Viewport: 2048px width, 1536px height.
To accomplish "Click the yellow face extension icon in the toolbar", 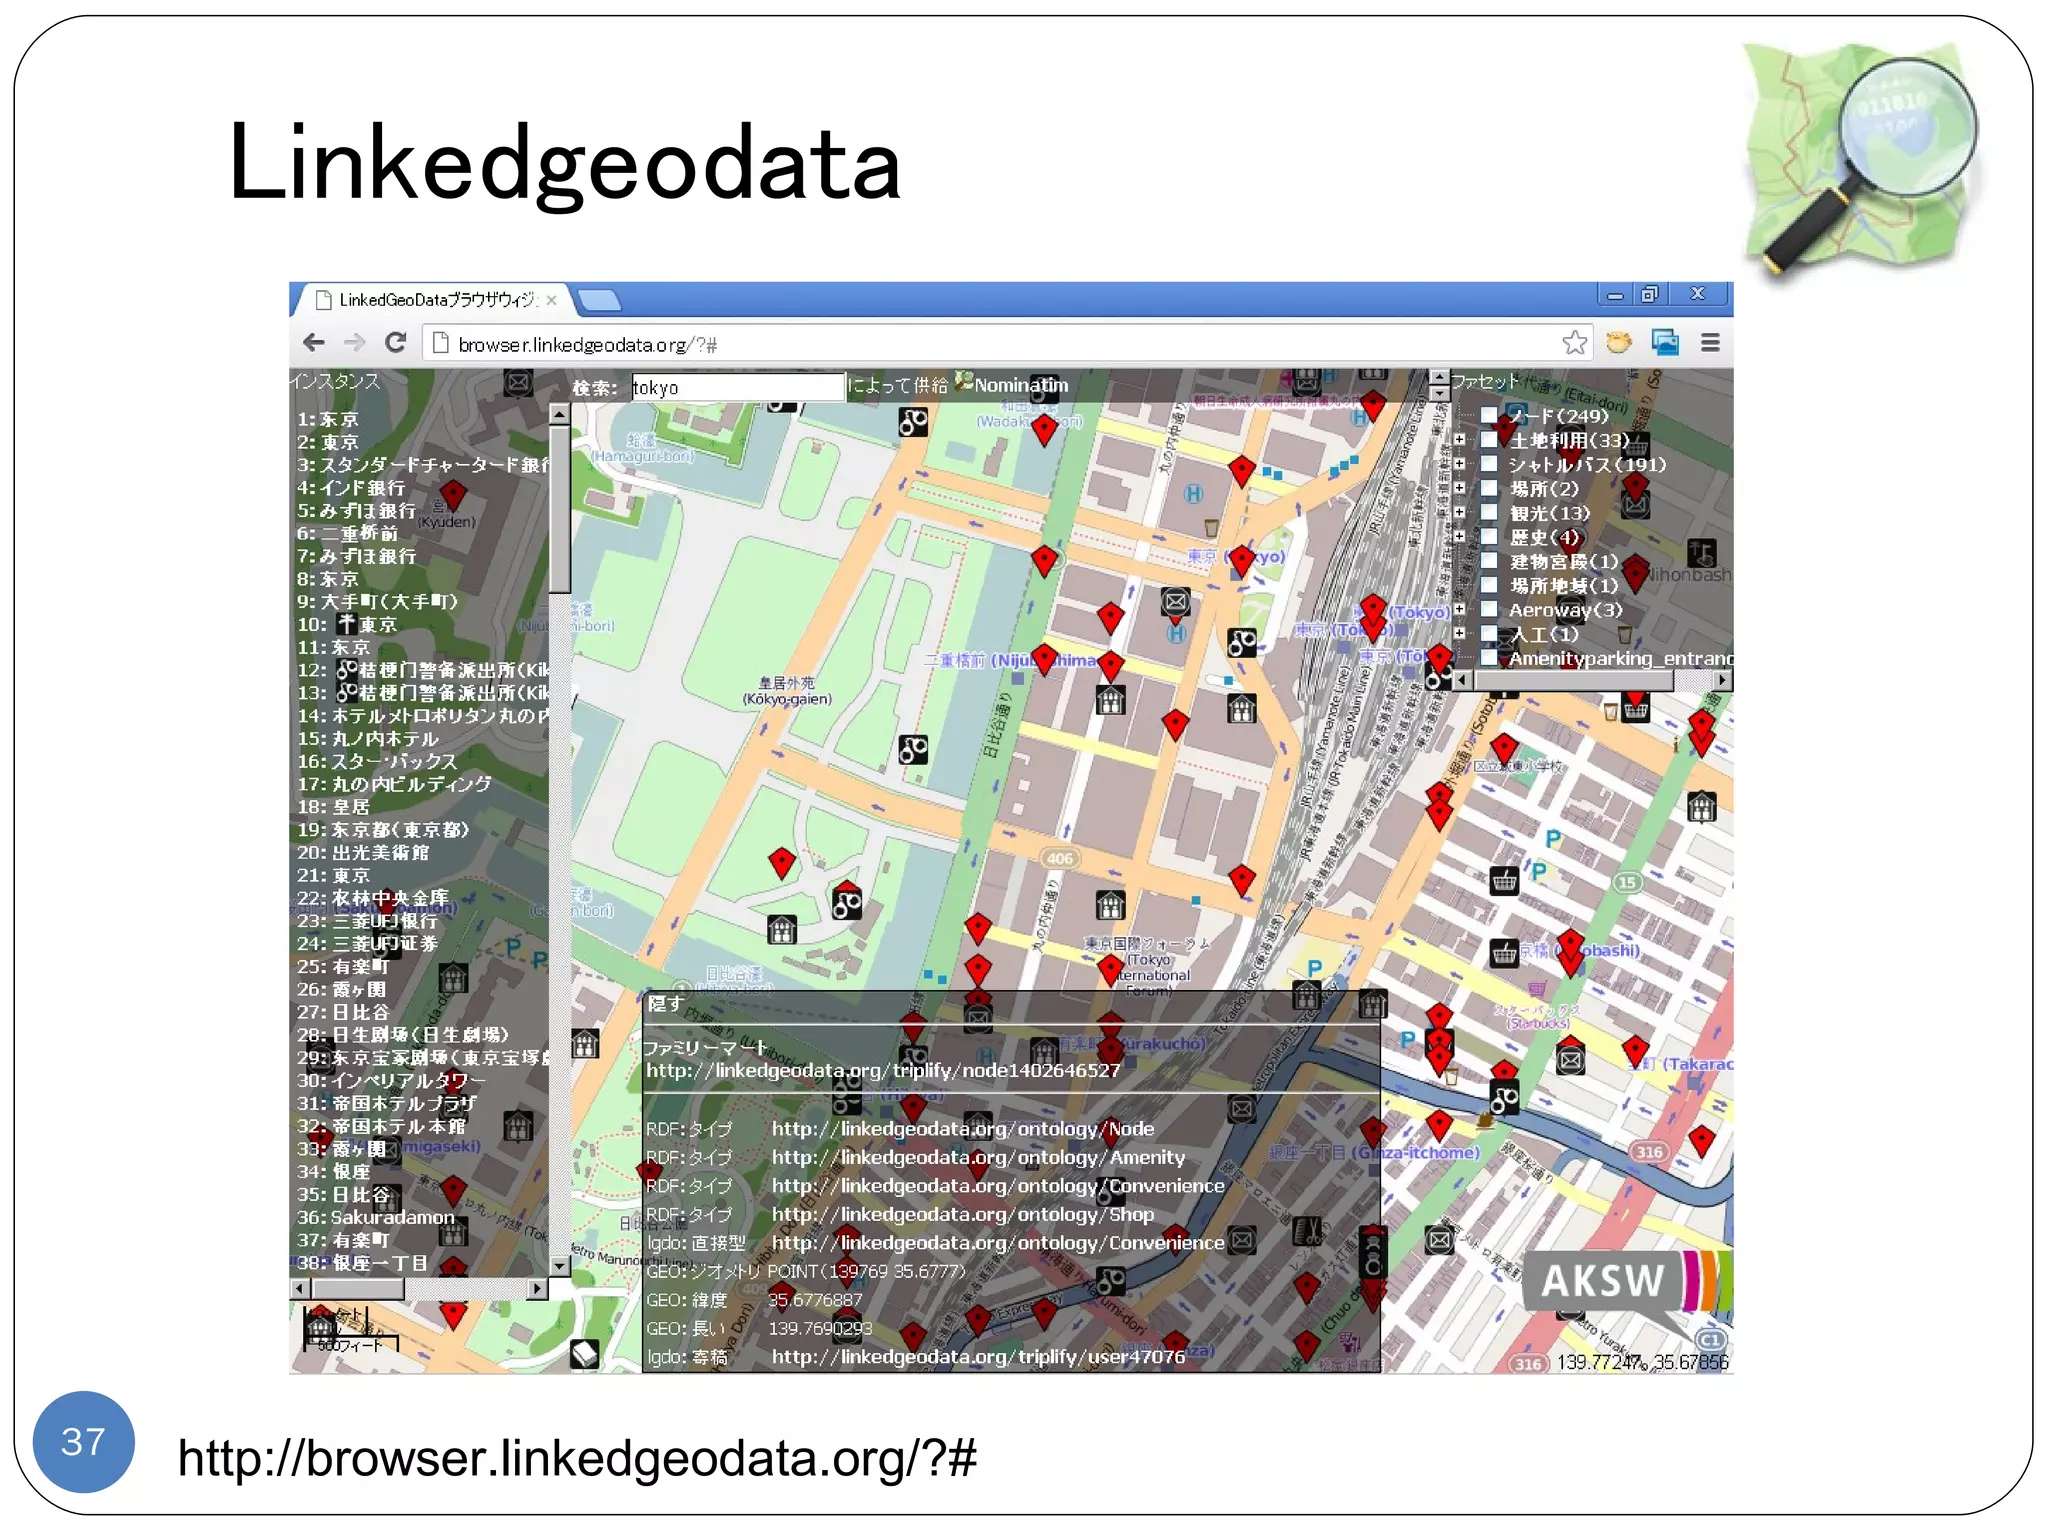I will coord(1619,343).
